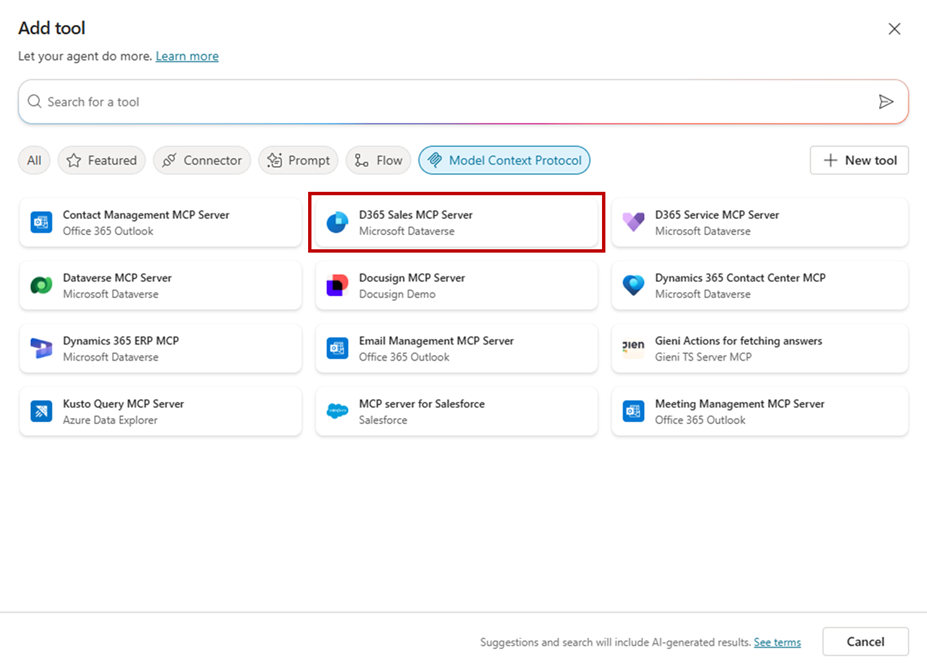Click the D365 Sales MCP Server icon
This screenshot has width=927, height=664.
[x=337, y=222]
